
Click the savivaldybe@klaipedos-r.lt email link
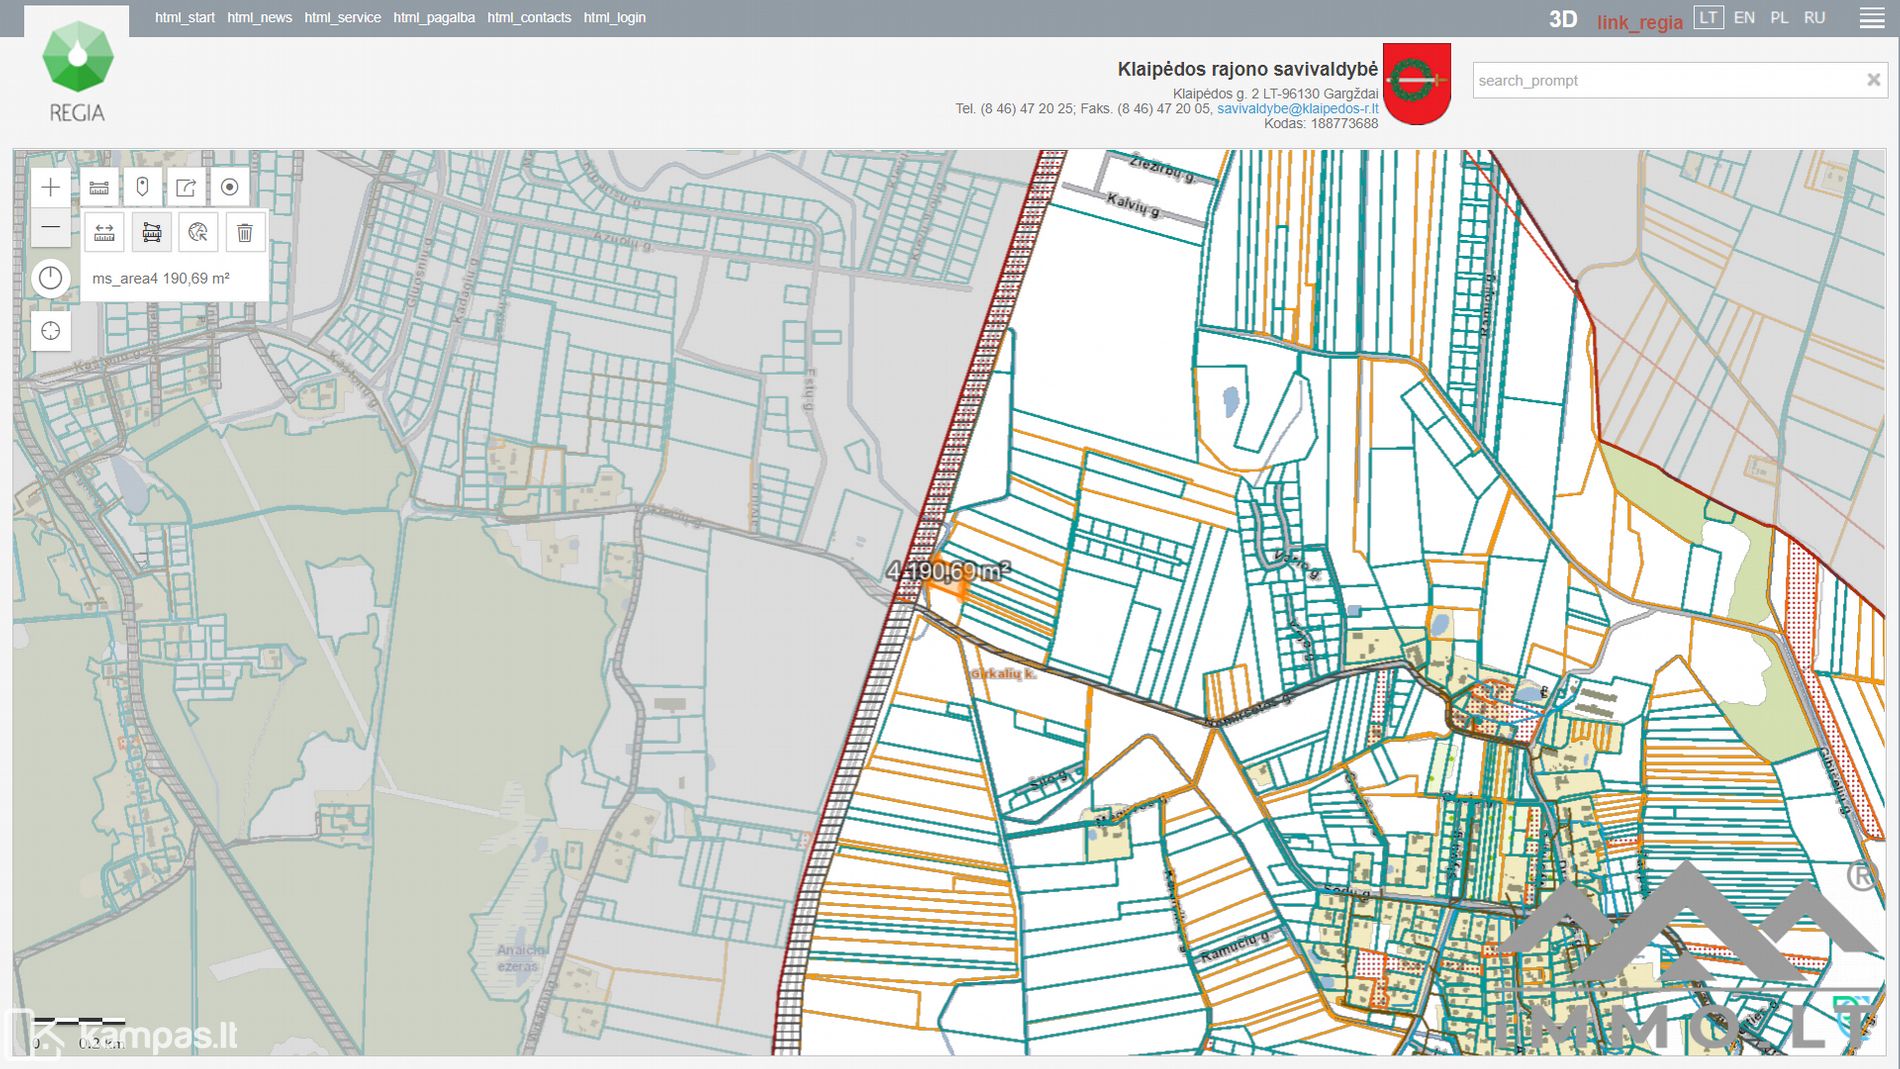point(1297,109)
